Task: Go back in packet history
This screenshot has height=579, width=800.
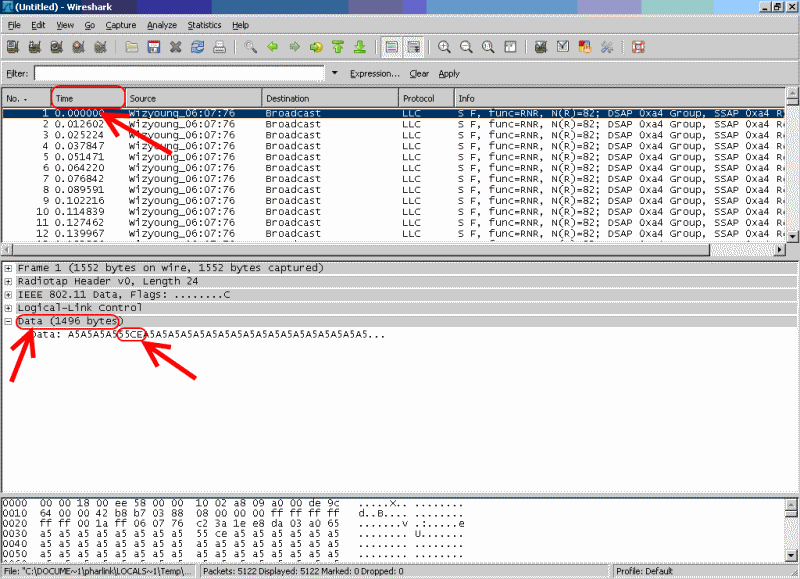Action: coord(272,47)
